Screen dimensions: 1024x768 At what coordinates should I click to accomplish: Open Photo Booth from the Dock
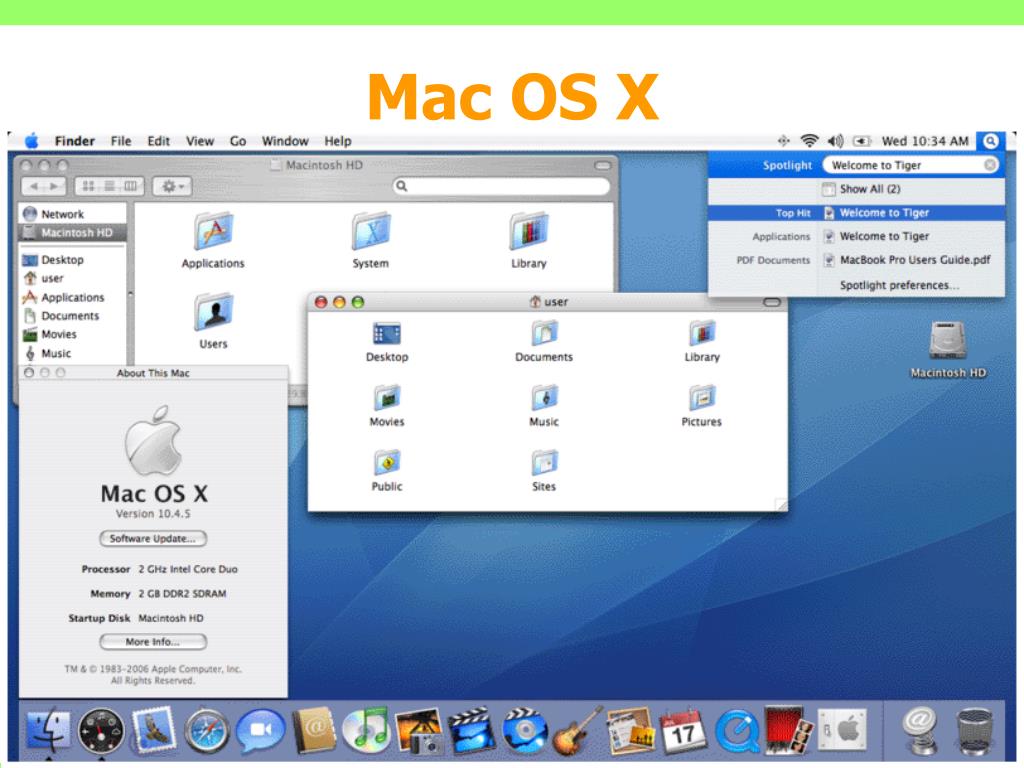(x=788, y=730)
